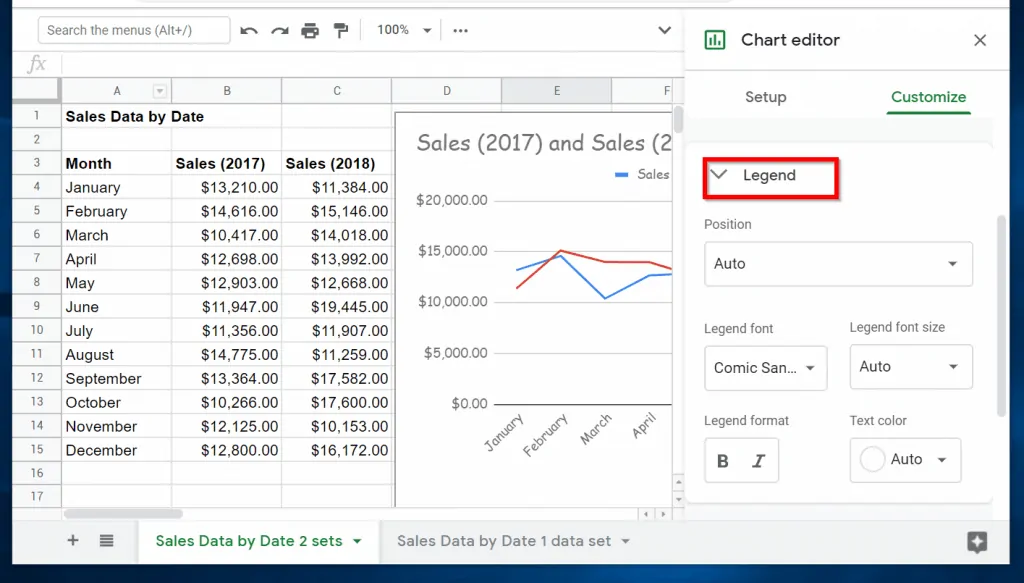
Task: Click the Undo arrow icon
Action: coord(249,31)
